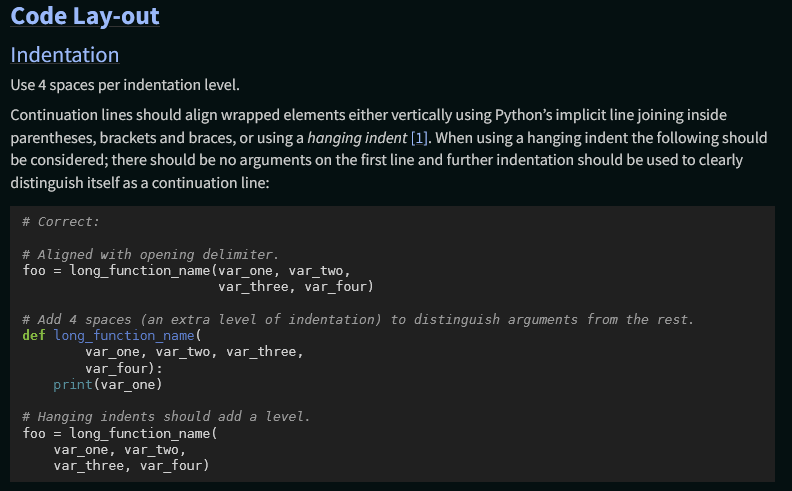Click the "def" keyword in the code block

pos(34,336)
